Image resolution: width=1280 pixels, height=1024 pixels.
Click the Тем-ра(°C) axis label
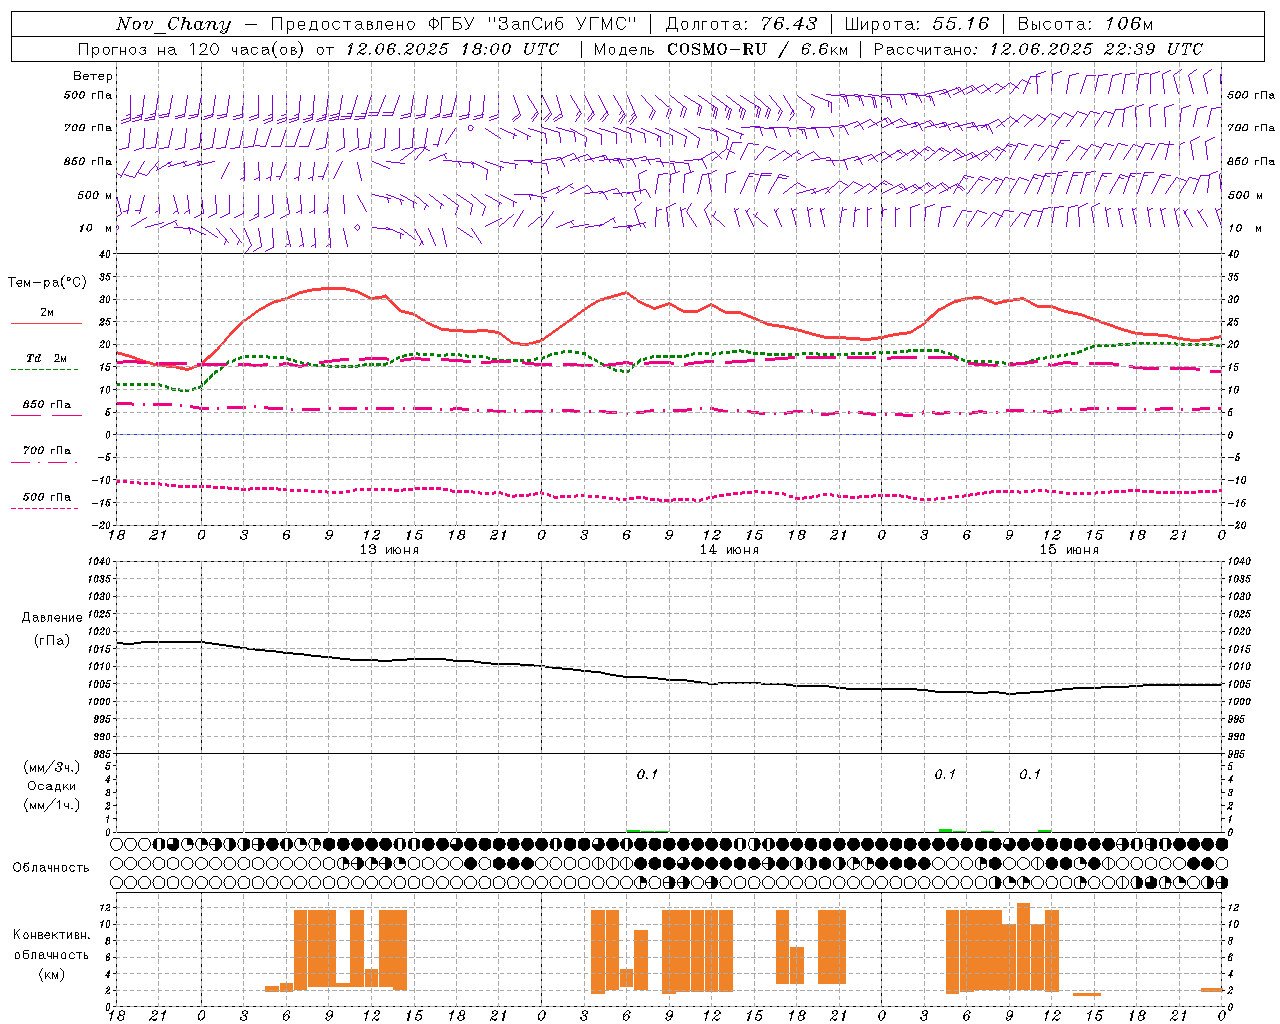pos(47,283)
